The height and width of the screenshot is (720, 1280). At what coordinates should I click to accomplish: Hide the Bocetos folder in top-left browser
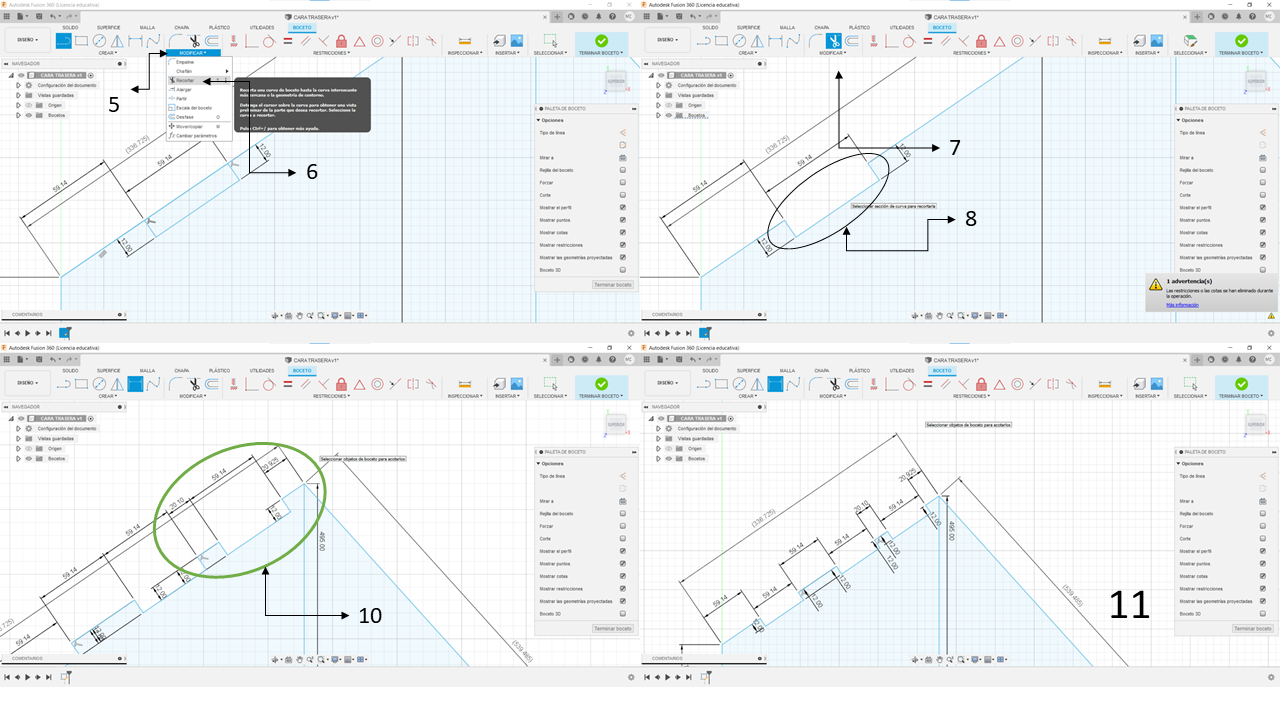(x=29, y=115)
